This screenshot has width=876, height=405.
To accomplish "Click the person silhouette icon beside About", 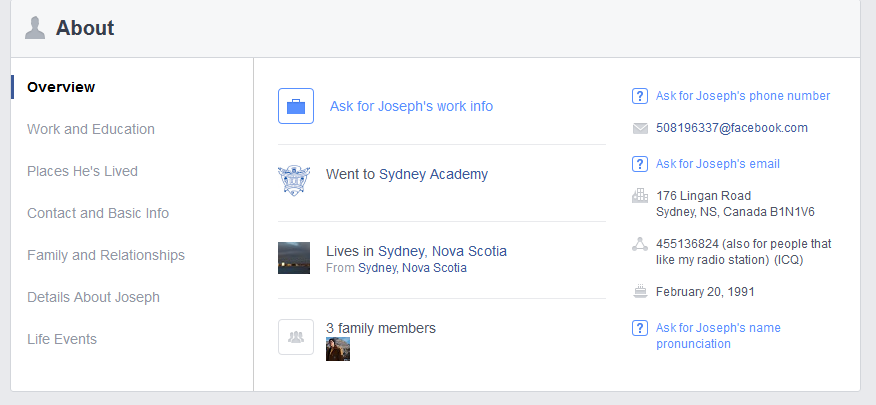I will pyautogui.click(x=35, y=28).
